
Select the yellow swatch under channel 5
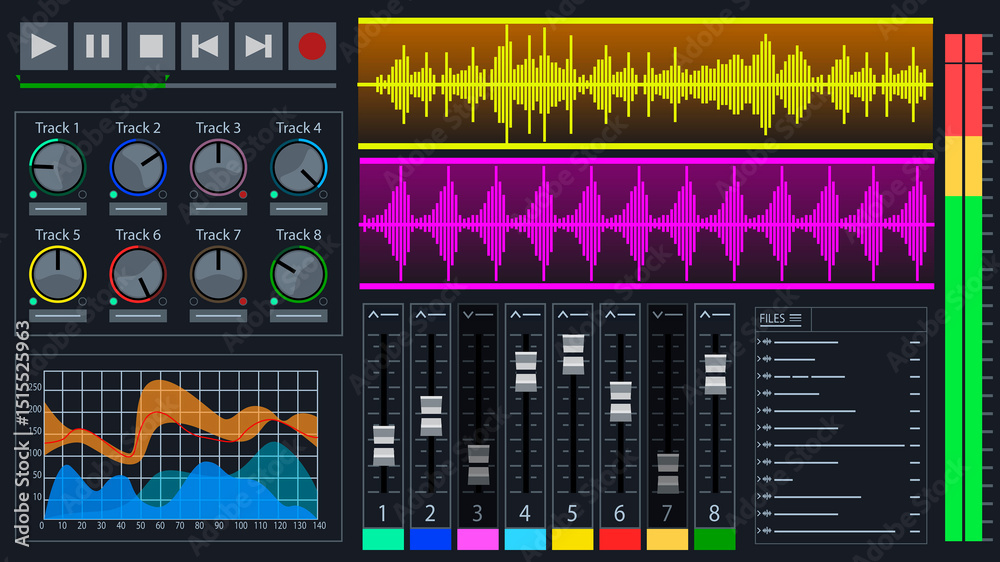pyautogui.click(x=573, y=539)
